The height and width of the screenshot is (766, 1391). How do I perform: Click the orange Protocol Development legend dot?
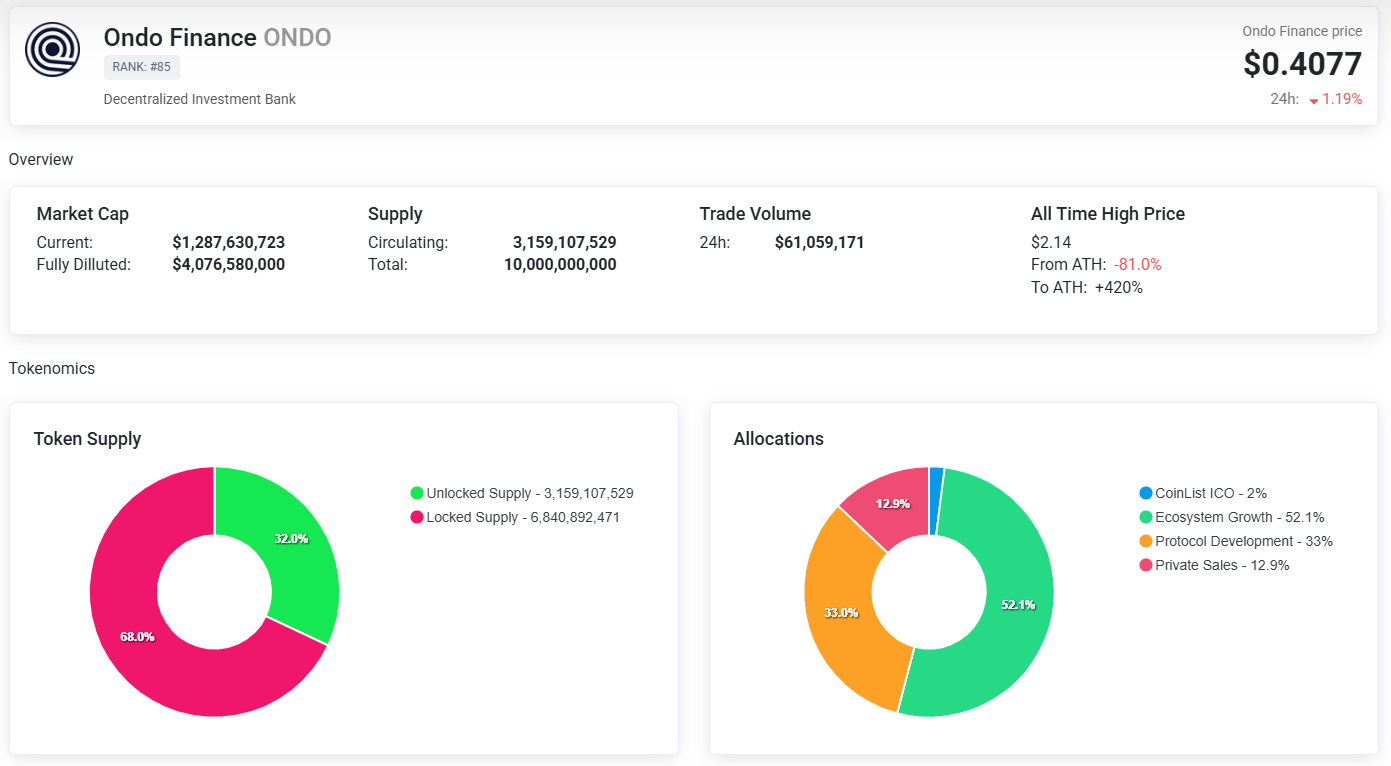point(1146,541)
